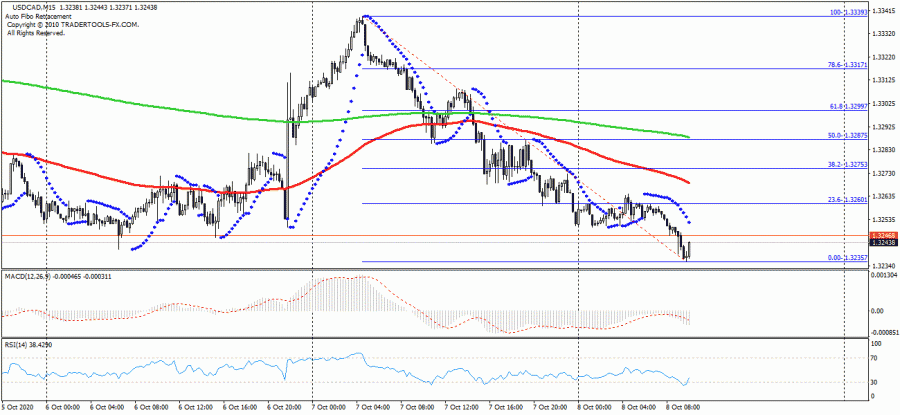The width and height of the screenshot is (900, 415).
Task: Click the 7 Oct 00:00 time label
Action: (x=330, y=409)
